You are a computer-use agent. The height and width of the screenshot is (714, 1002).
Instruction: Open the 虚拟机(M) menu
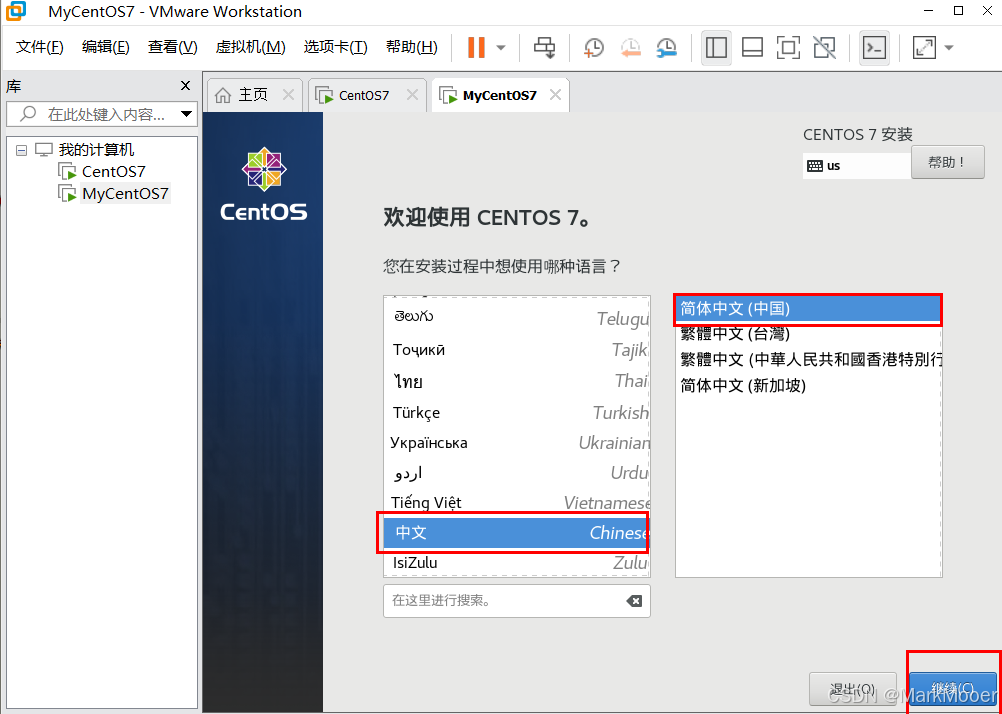point(250,47)
